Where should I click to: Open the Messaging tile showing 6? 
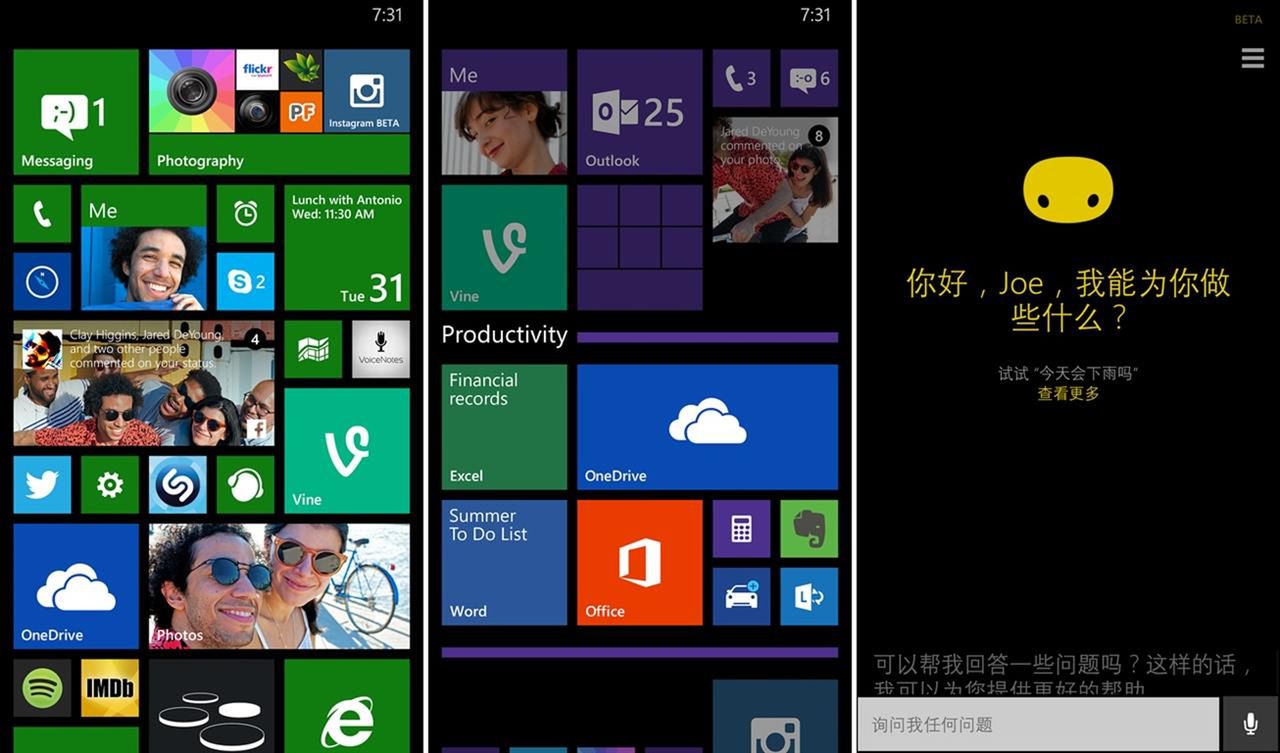[x=809, y=78]
